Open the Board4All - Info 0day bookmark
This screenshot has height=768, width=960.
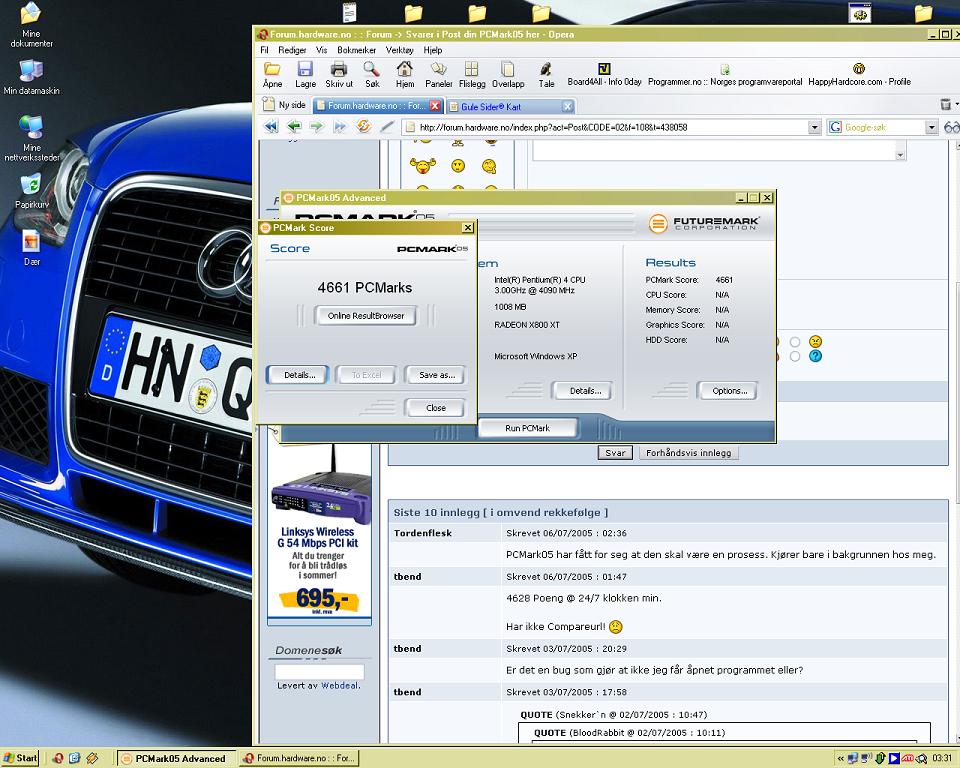click(604, 75)
